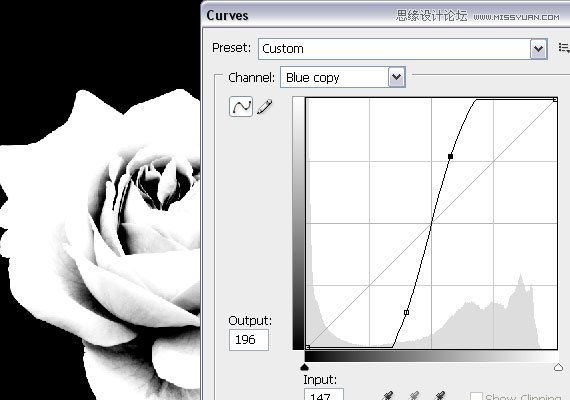Click the white point slider triangle
This screenshot has height=400, width=570.
[x=558, y=367]
